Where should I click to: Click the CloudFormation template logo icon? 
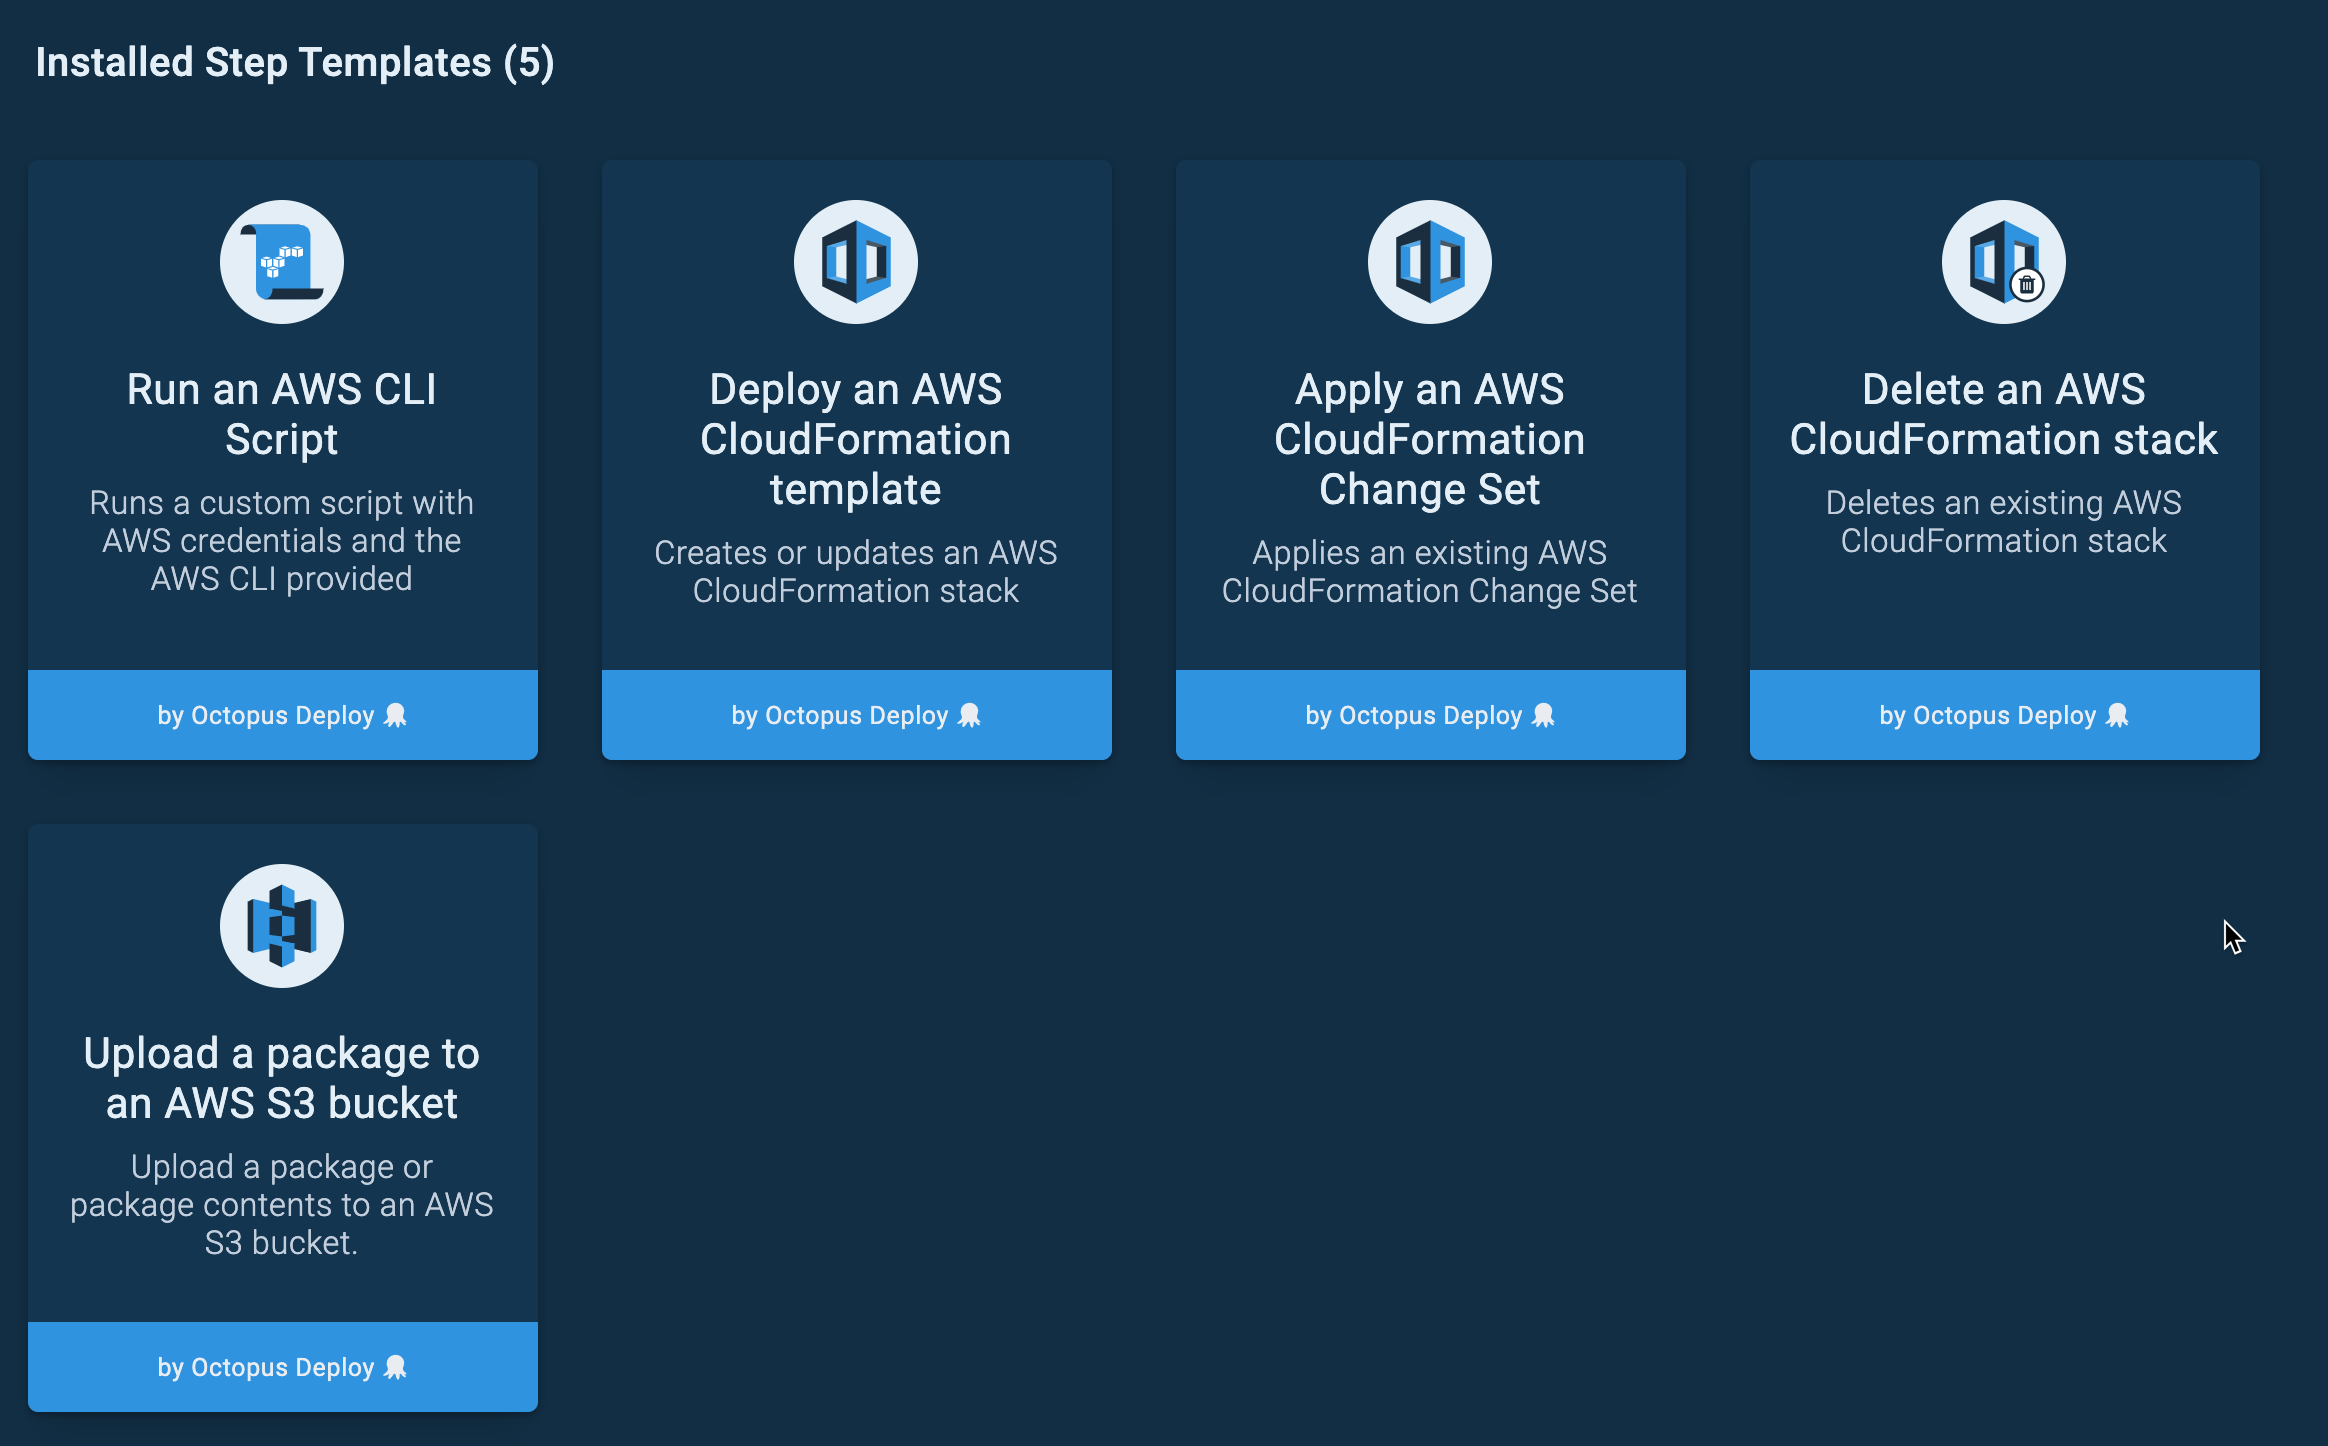(x=856, y=260)
